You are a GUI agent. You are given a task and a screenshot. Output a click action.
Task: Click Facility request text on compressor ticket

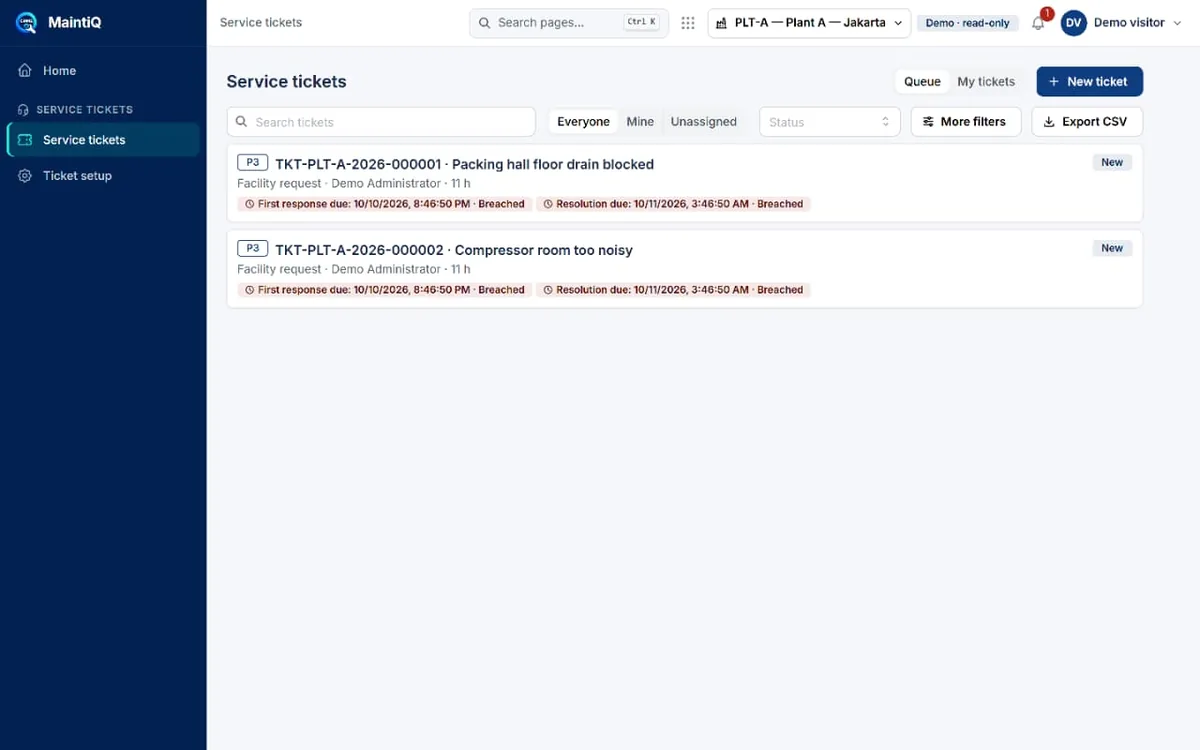279,270
